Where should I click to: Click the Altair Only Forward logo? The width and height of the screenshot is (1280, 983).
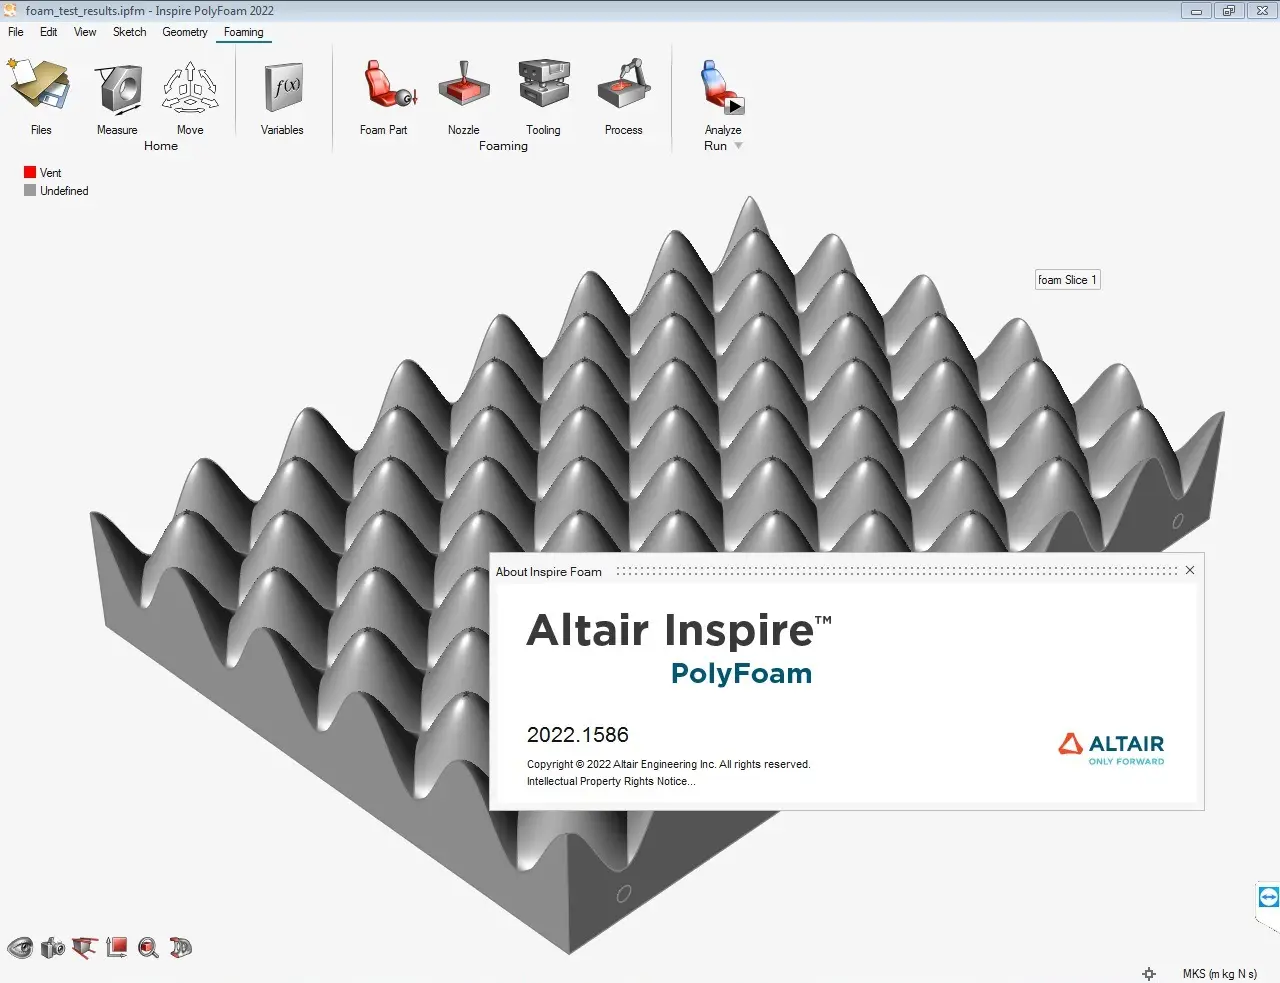pyautogui.click(x=1111, y=749)
